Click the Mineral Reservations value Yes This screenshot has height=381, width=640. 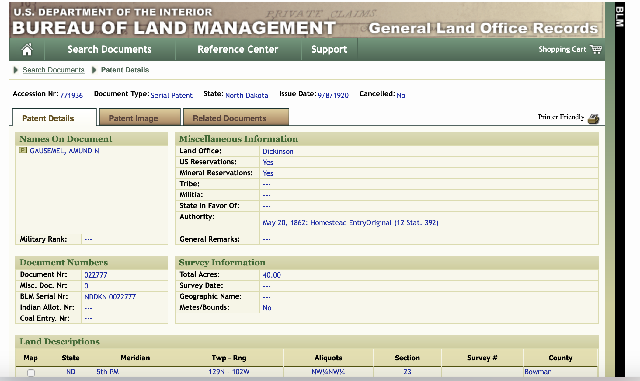pyautogui.click(x=268, y=173)
